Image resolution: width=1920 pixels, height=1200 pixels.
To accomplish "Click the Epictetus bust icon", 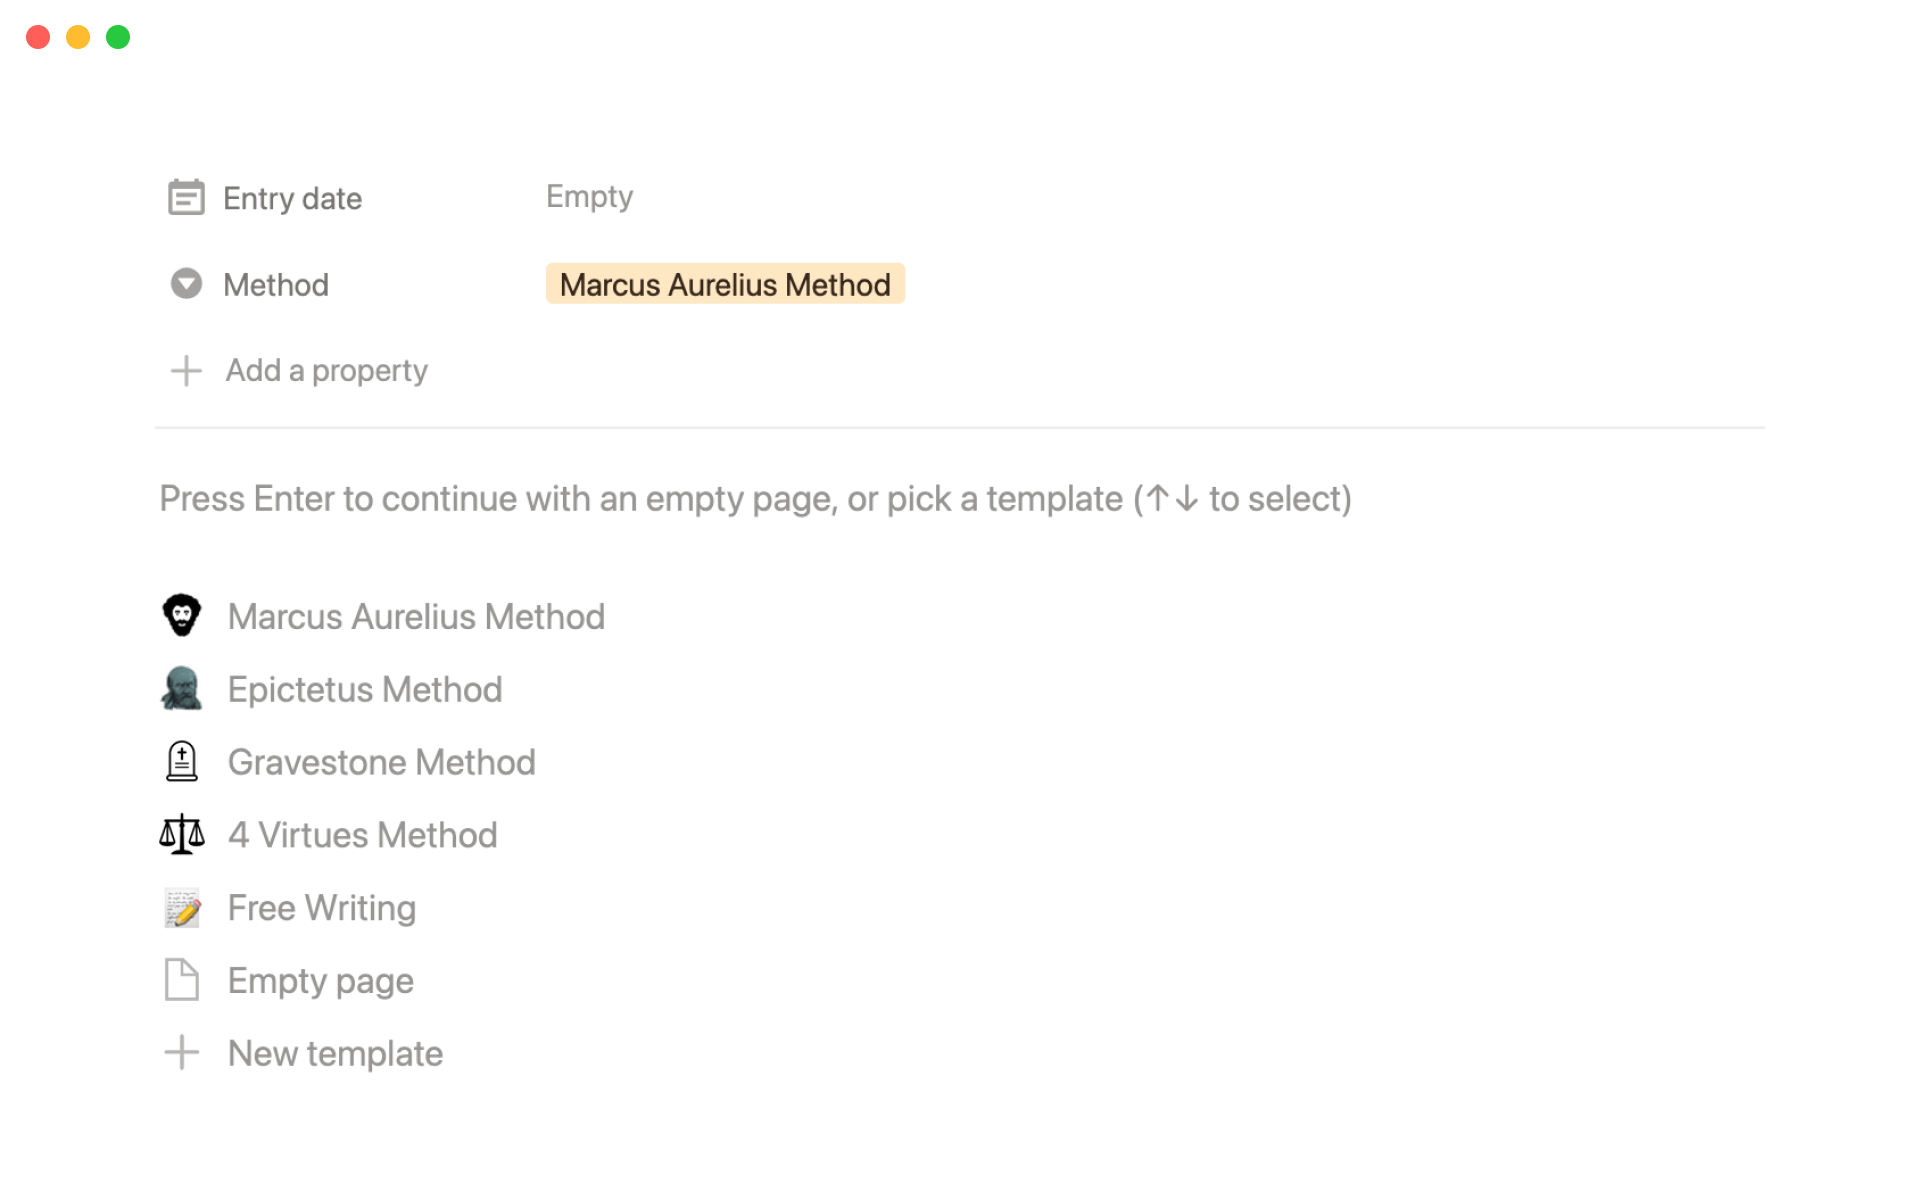I will pos(182,689).
